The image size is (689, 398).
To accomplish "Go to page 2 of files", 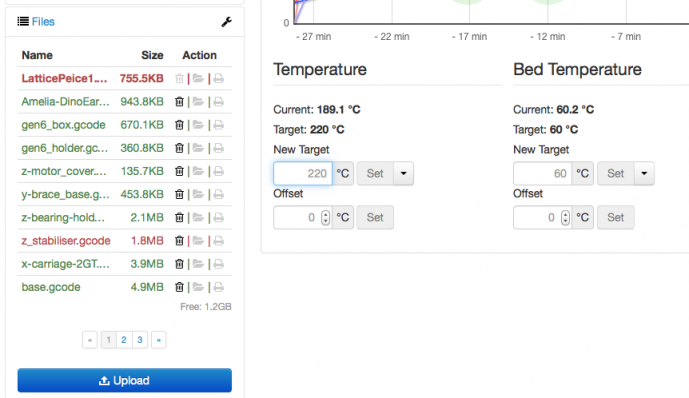I will 124,340.
